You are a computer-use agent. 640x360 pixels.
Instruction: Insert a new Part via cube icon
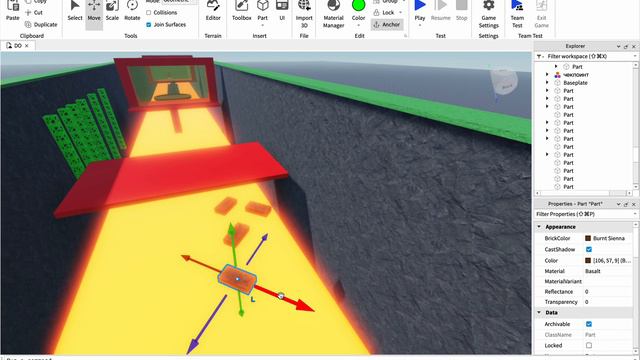(262, 6)
